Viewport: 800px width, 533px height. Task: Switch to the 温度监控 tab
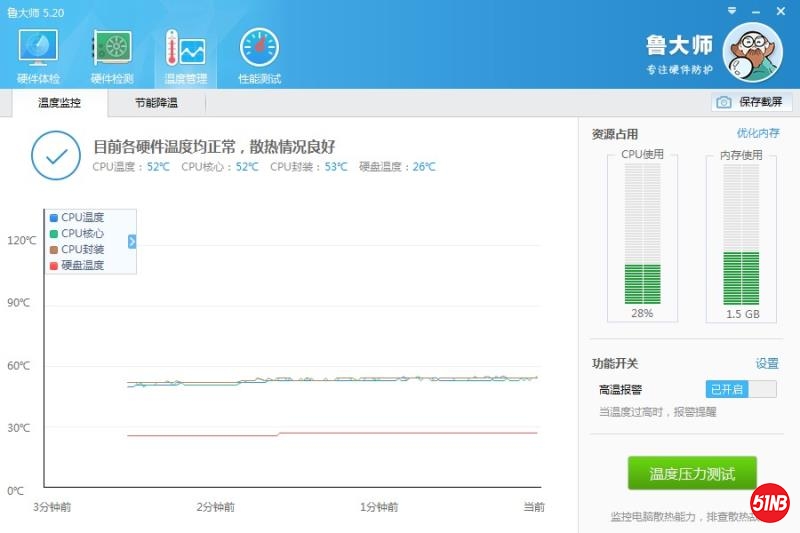[59, 102]
